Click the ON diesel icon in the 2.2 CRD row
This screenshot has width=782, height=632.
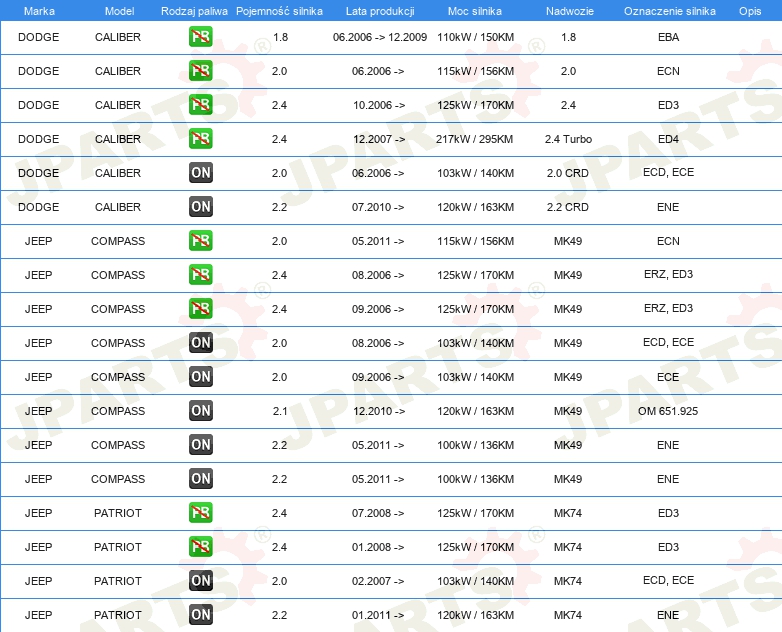tap(200, 207)
